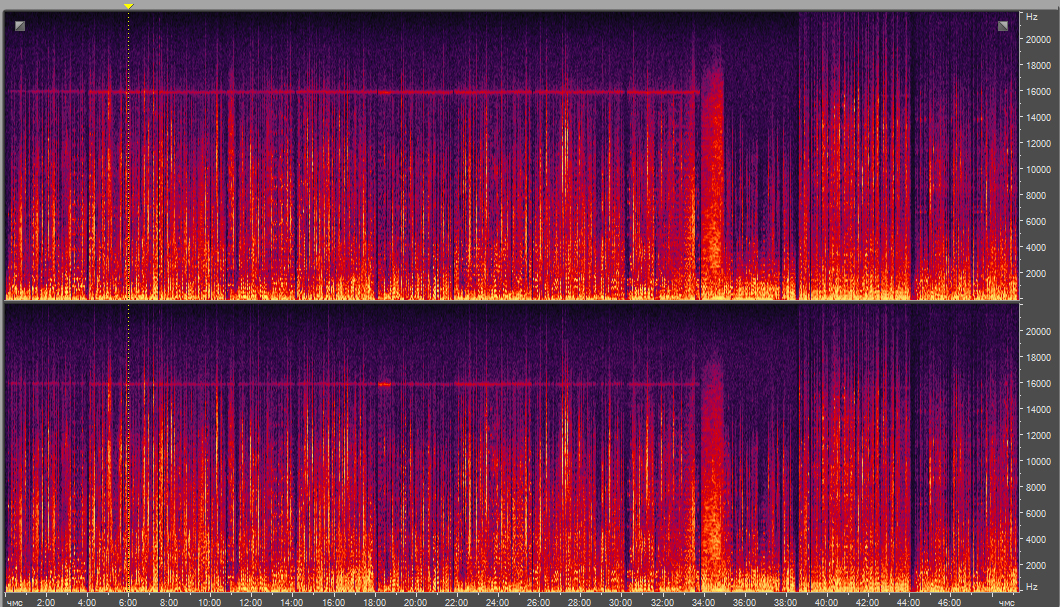Click the 46:00 mark on the time ruler
Image resolution: width=1060 pixels, height=607 pixels.
[x=949, y=602]
